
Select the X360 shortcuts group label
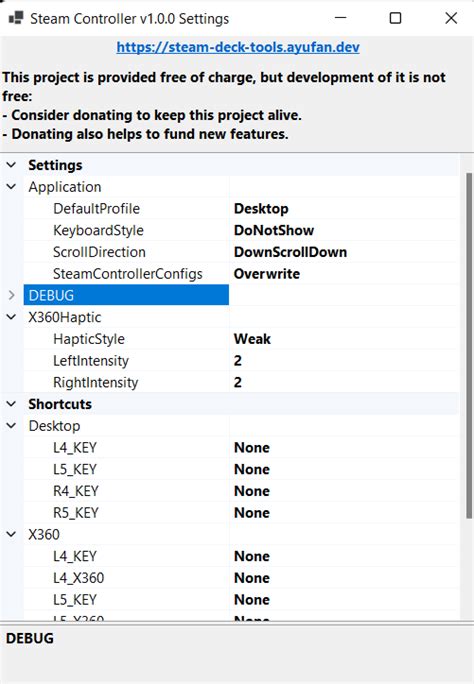44,534
